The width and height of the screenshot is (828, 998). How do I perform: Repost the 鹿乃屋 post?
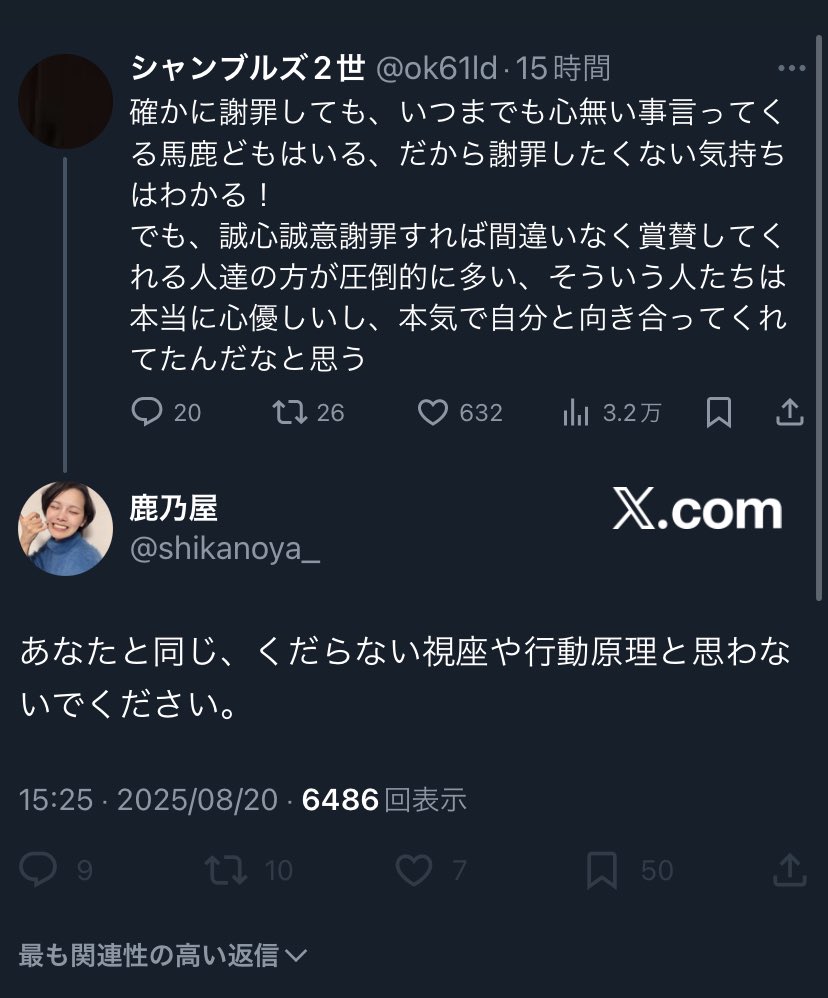[226, 870]
